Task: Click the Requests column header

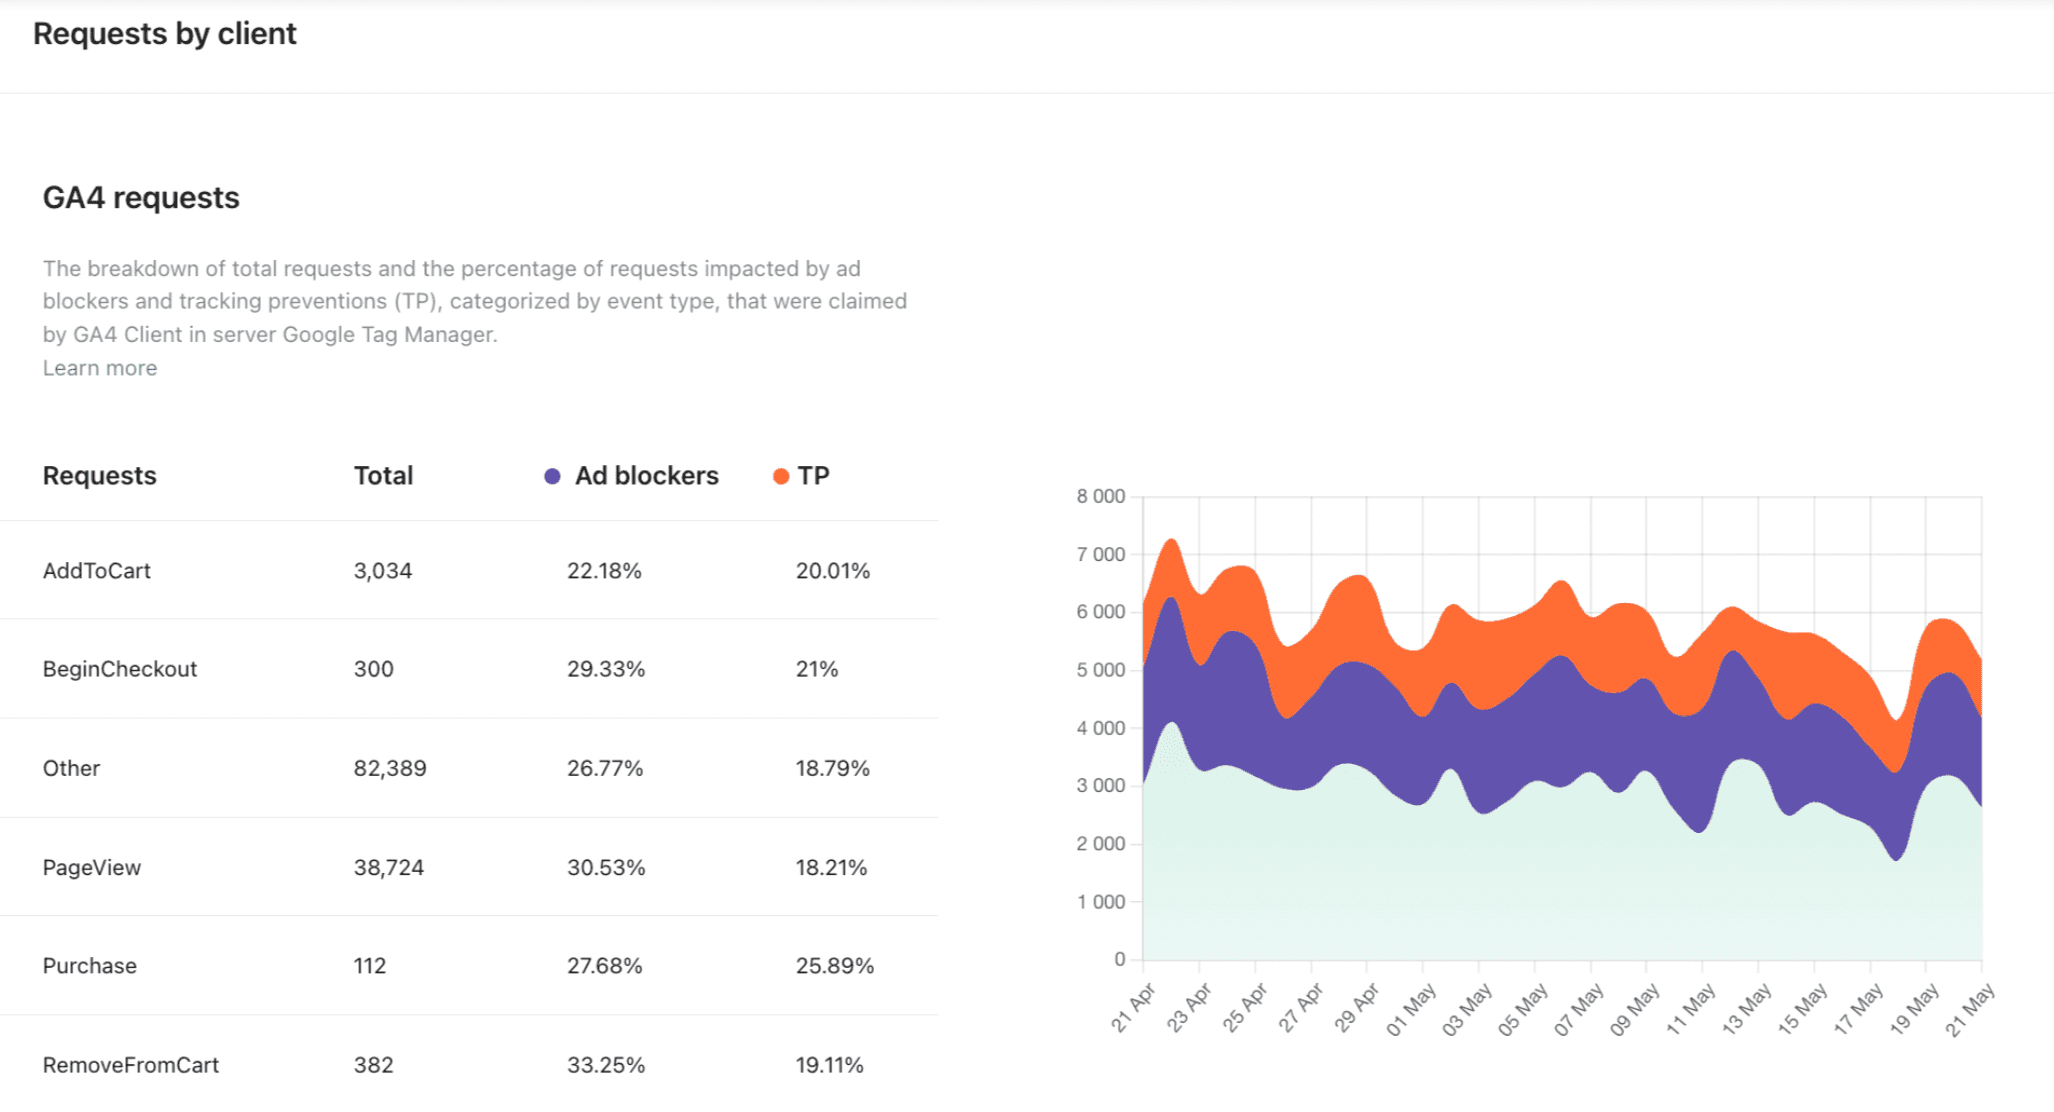Action: click(x=100, y=476)
